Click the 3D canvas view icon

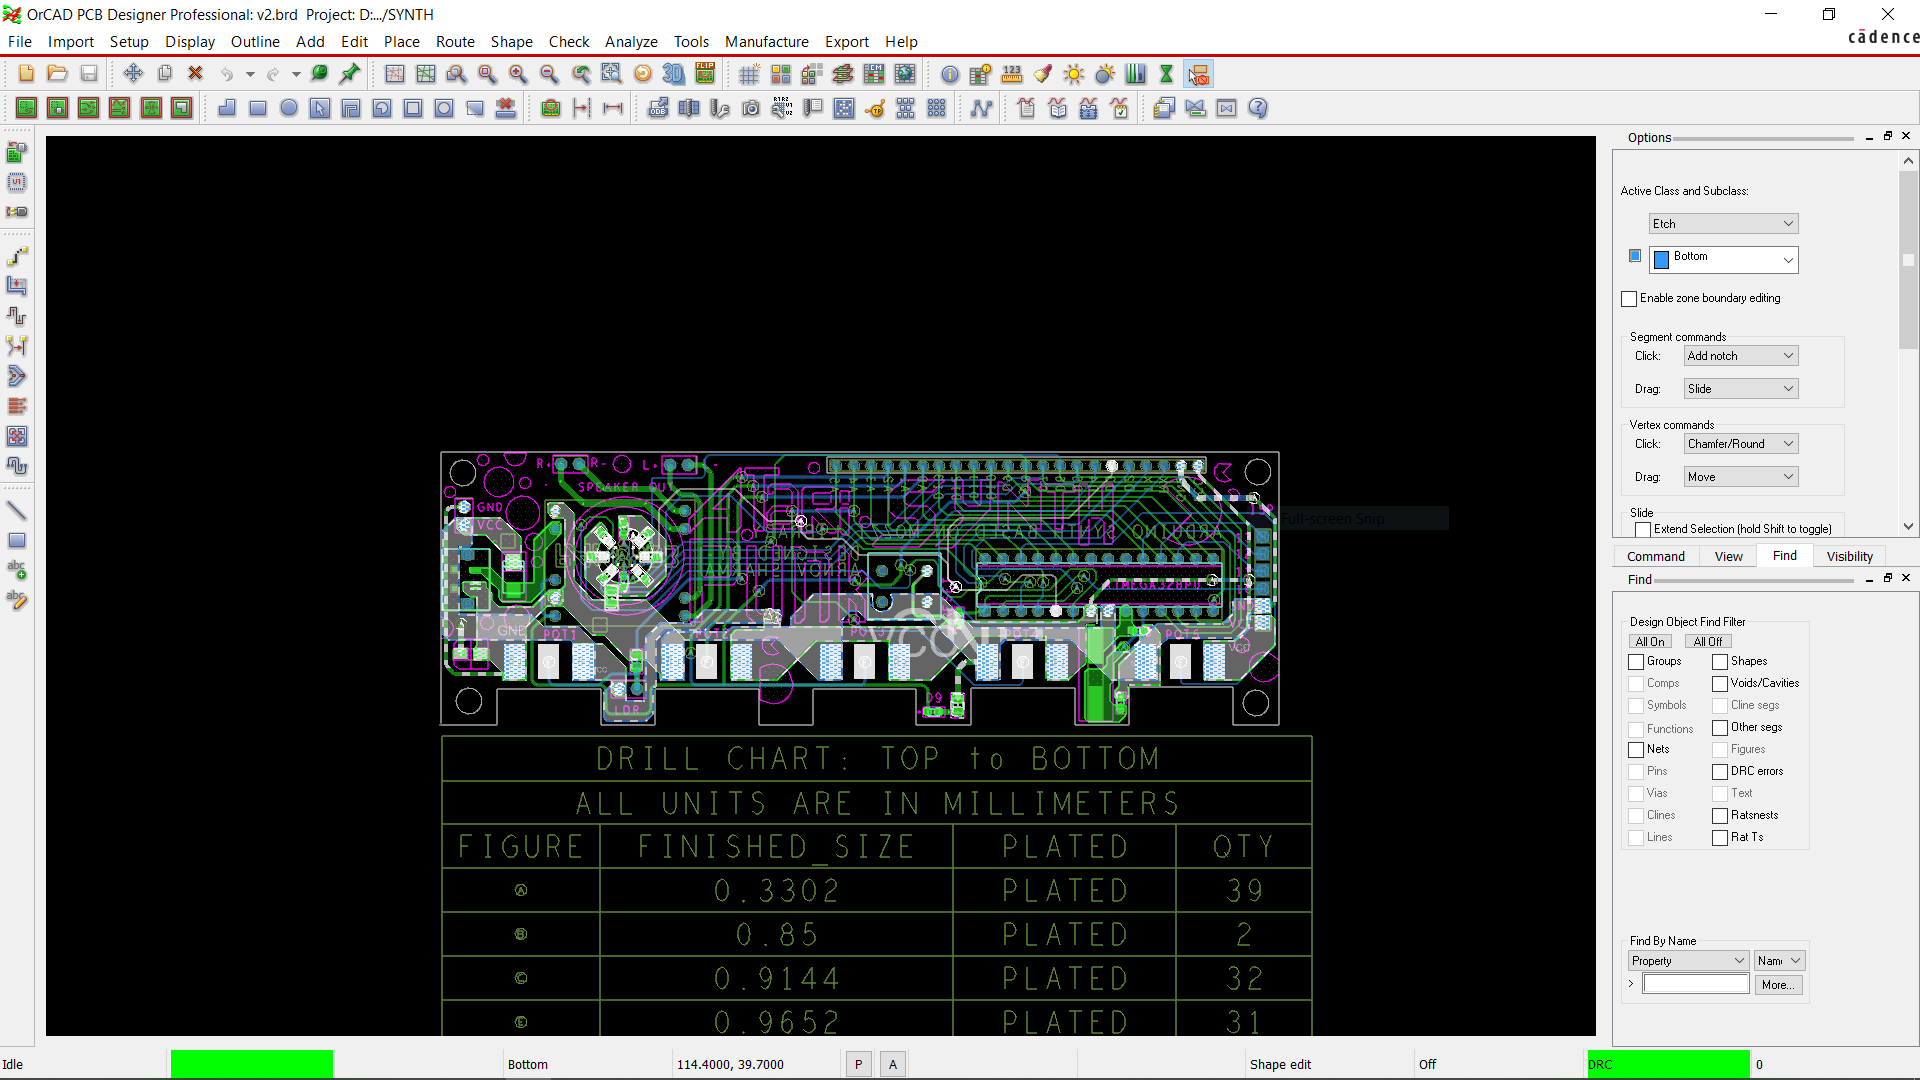point(674,74)
